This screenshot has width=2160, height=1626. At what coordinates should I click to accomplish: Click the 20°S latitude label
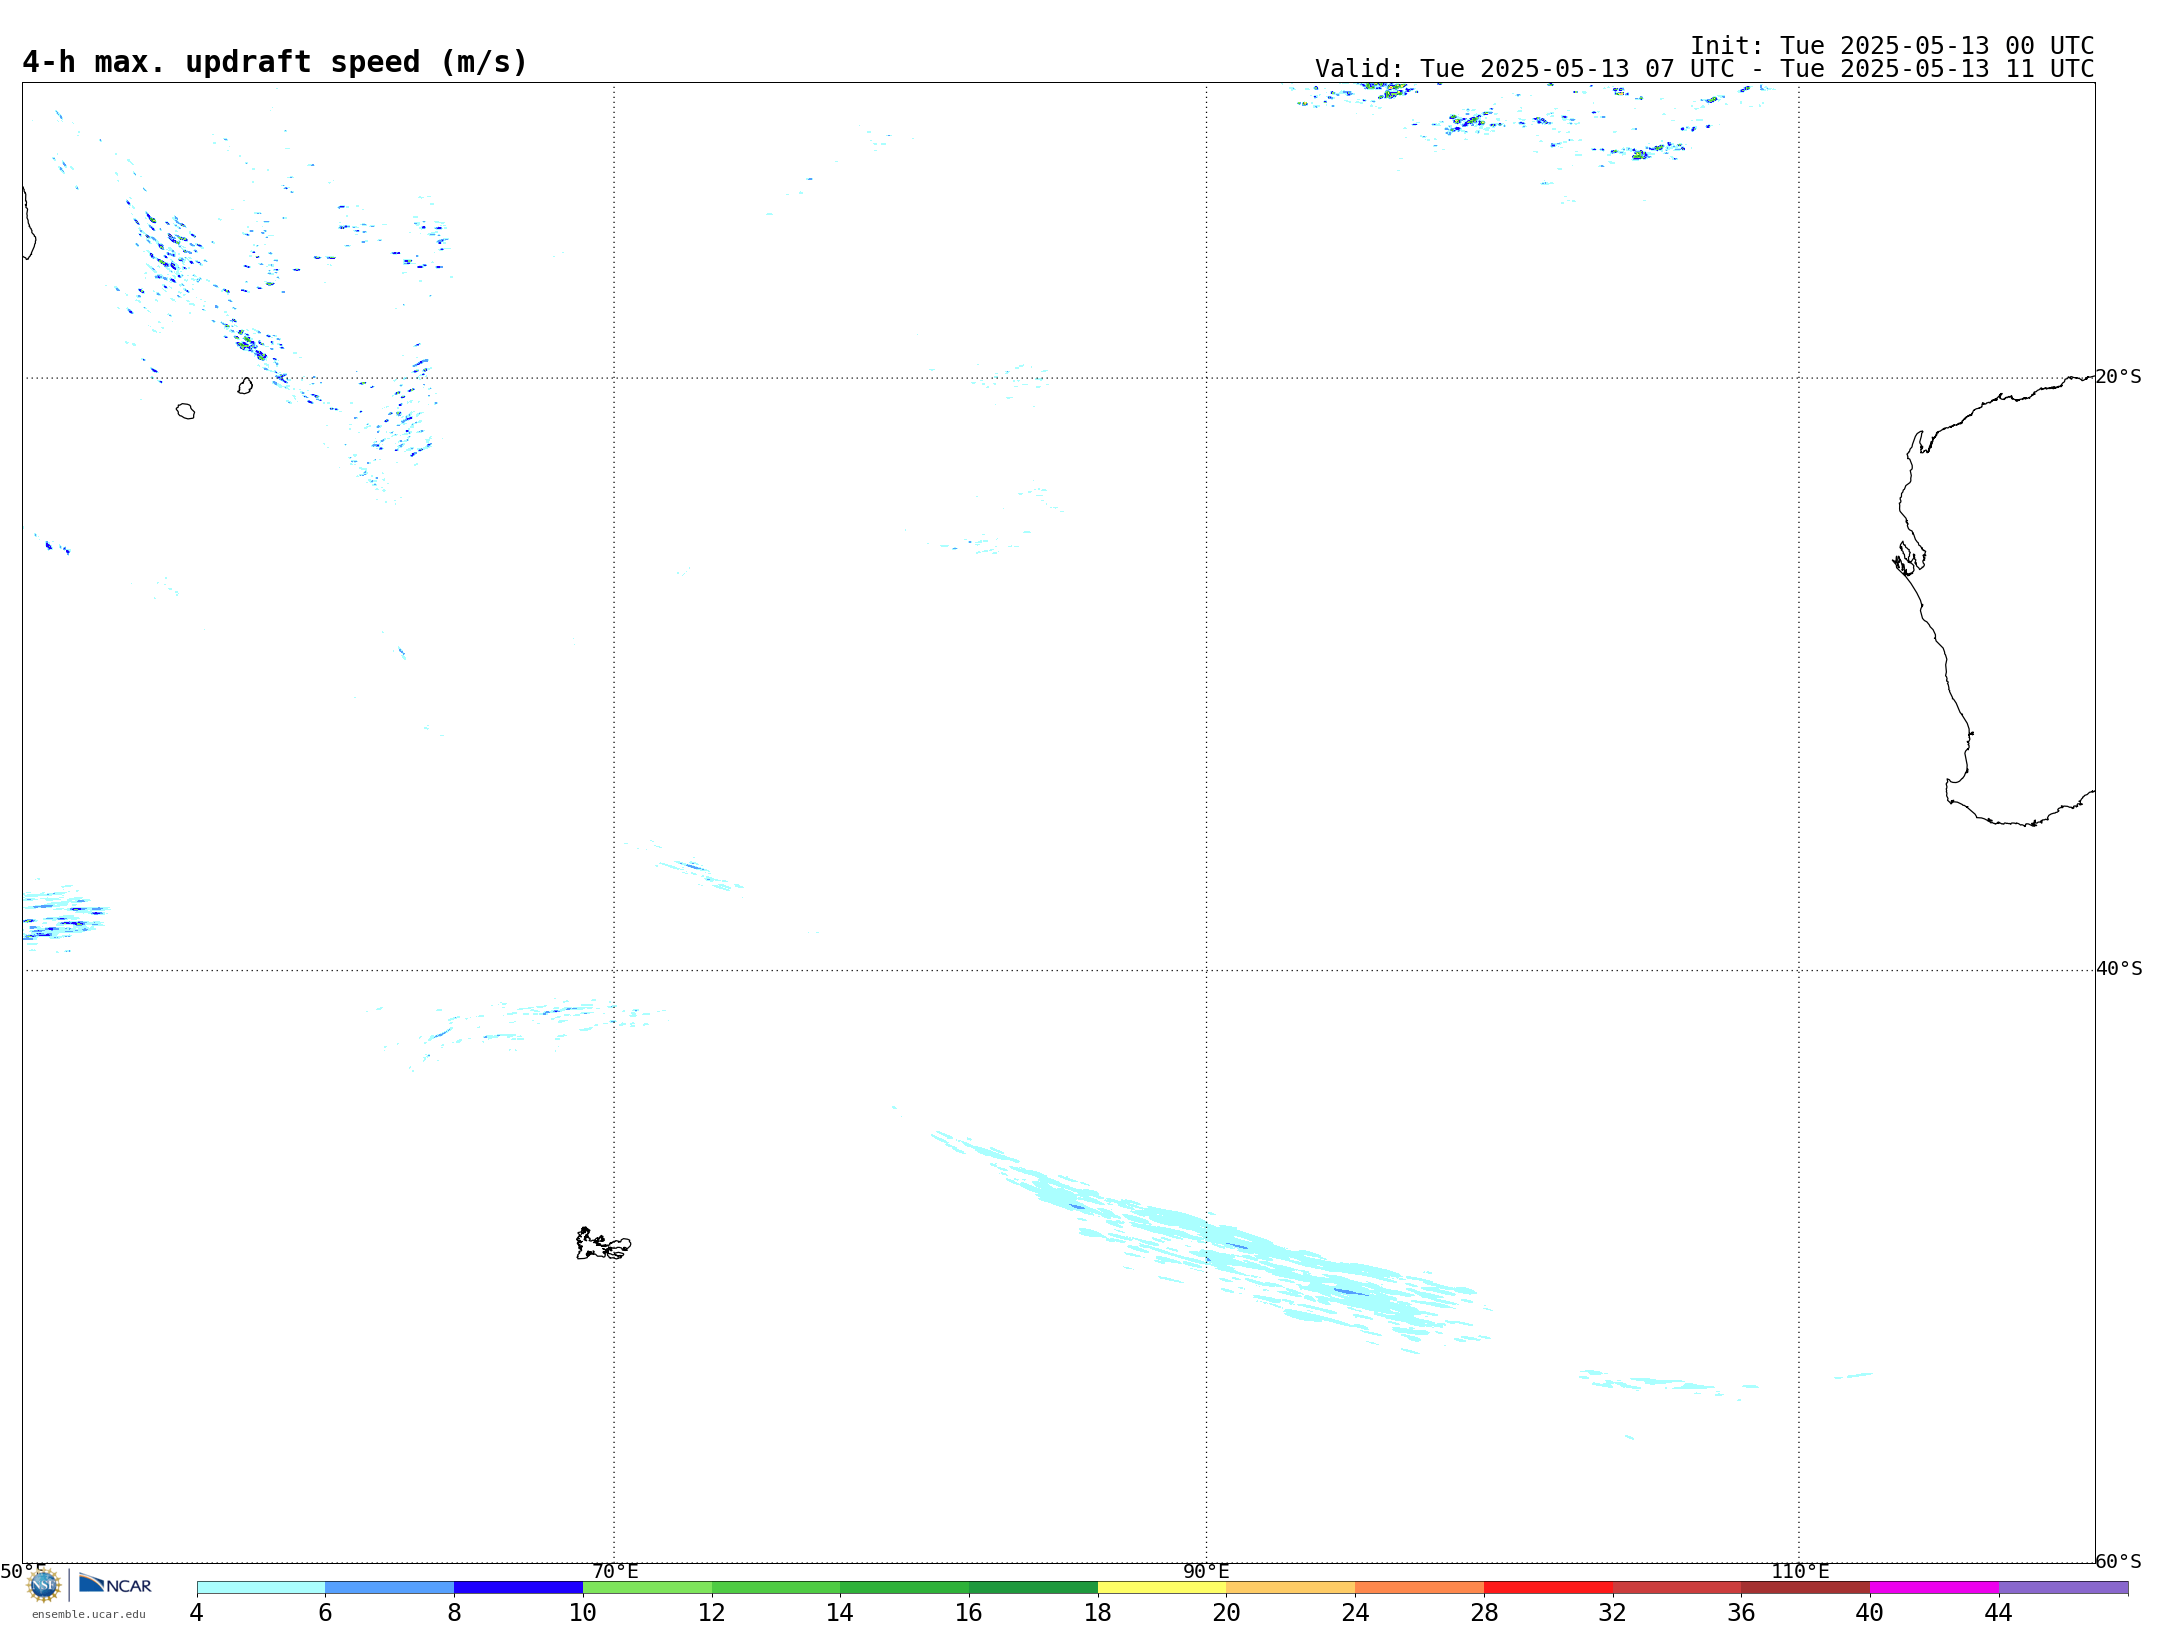point(2119,377)
